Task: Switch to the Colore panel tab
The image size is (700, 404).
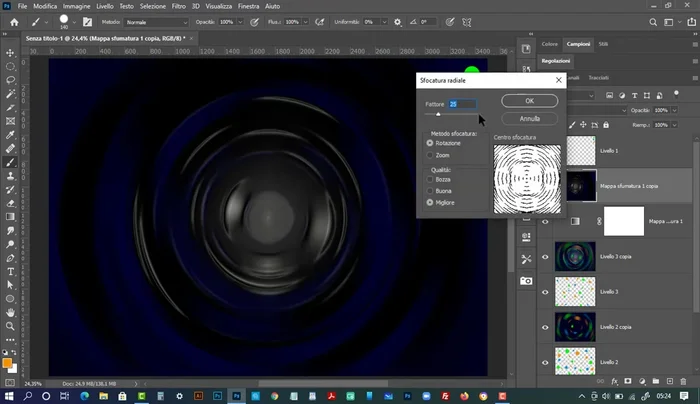Action: pyautogui.click(x=550, y=44)
